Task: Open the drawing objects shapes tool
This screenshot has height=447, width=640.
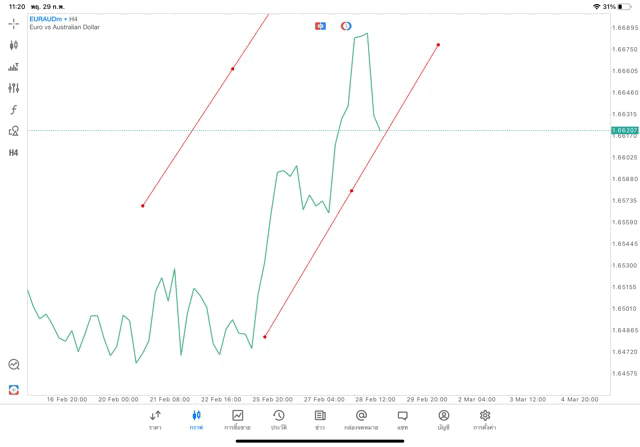Action: pos(14,131)
